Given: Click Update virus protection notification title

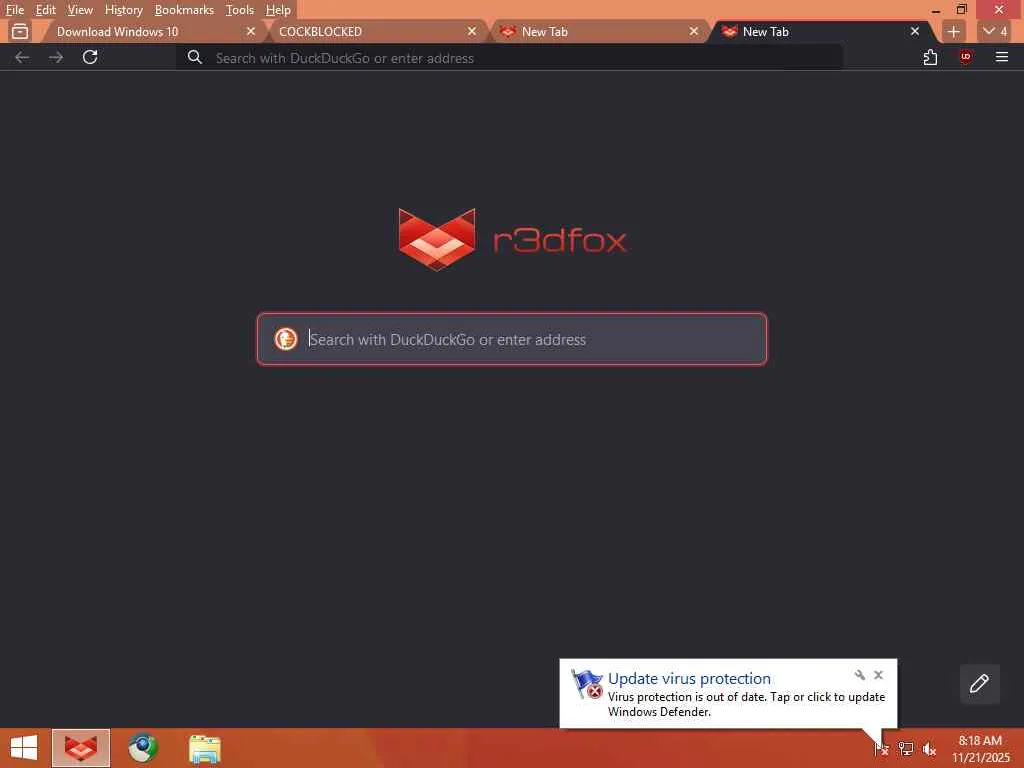Looking at the screenshot, I should (689, 679).
